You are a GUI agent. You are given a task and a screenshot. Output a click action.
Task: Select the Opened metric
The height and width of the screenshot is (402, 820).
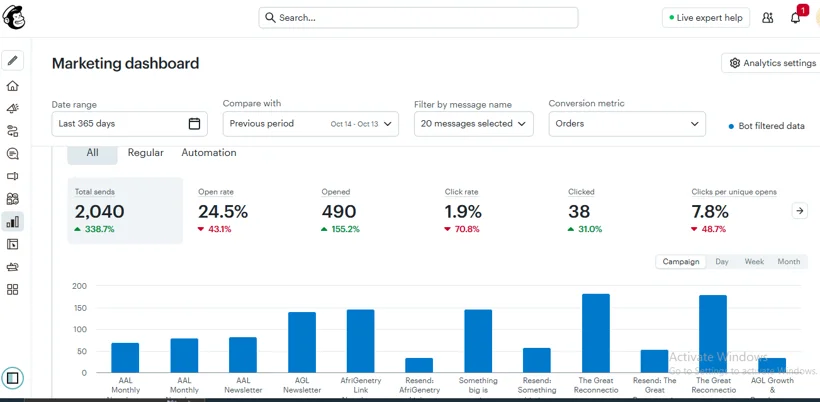coord(340,211)
